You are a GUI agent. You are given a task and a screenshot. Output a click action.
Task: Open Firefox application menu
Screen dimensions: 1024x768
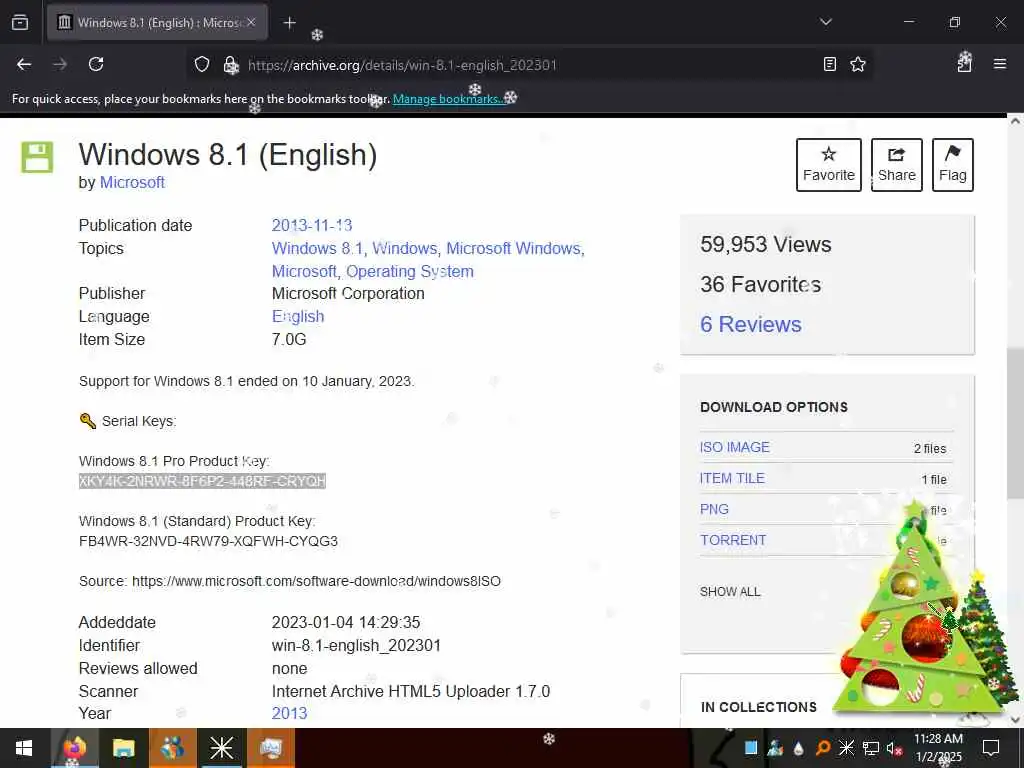1000,64
